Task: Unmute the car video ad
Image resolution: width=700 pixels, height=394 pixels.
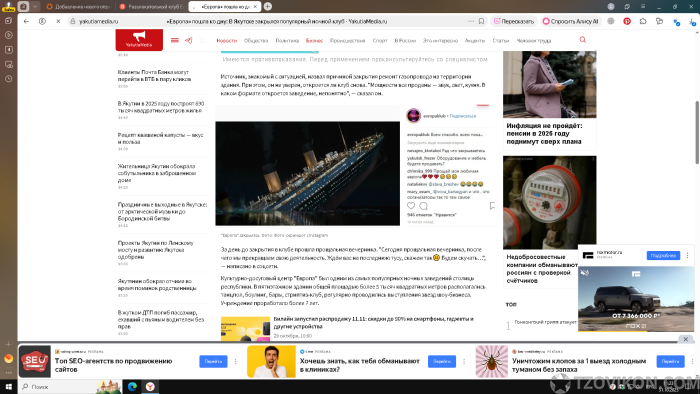Action: click(584, 272)
